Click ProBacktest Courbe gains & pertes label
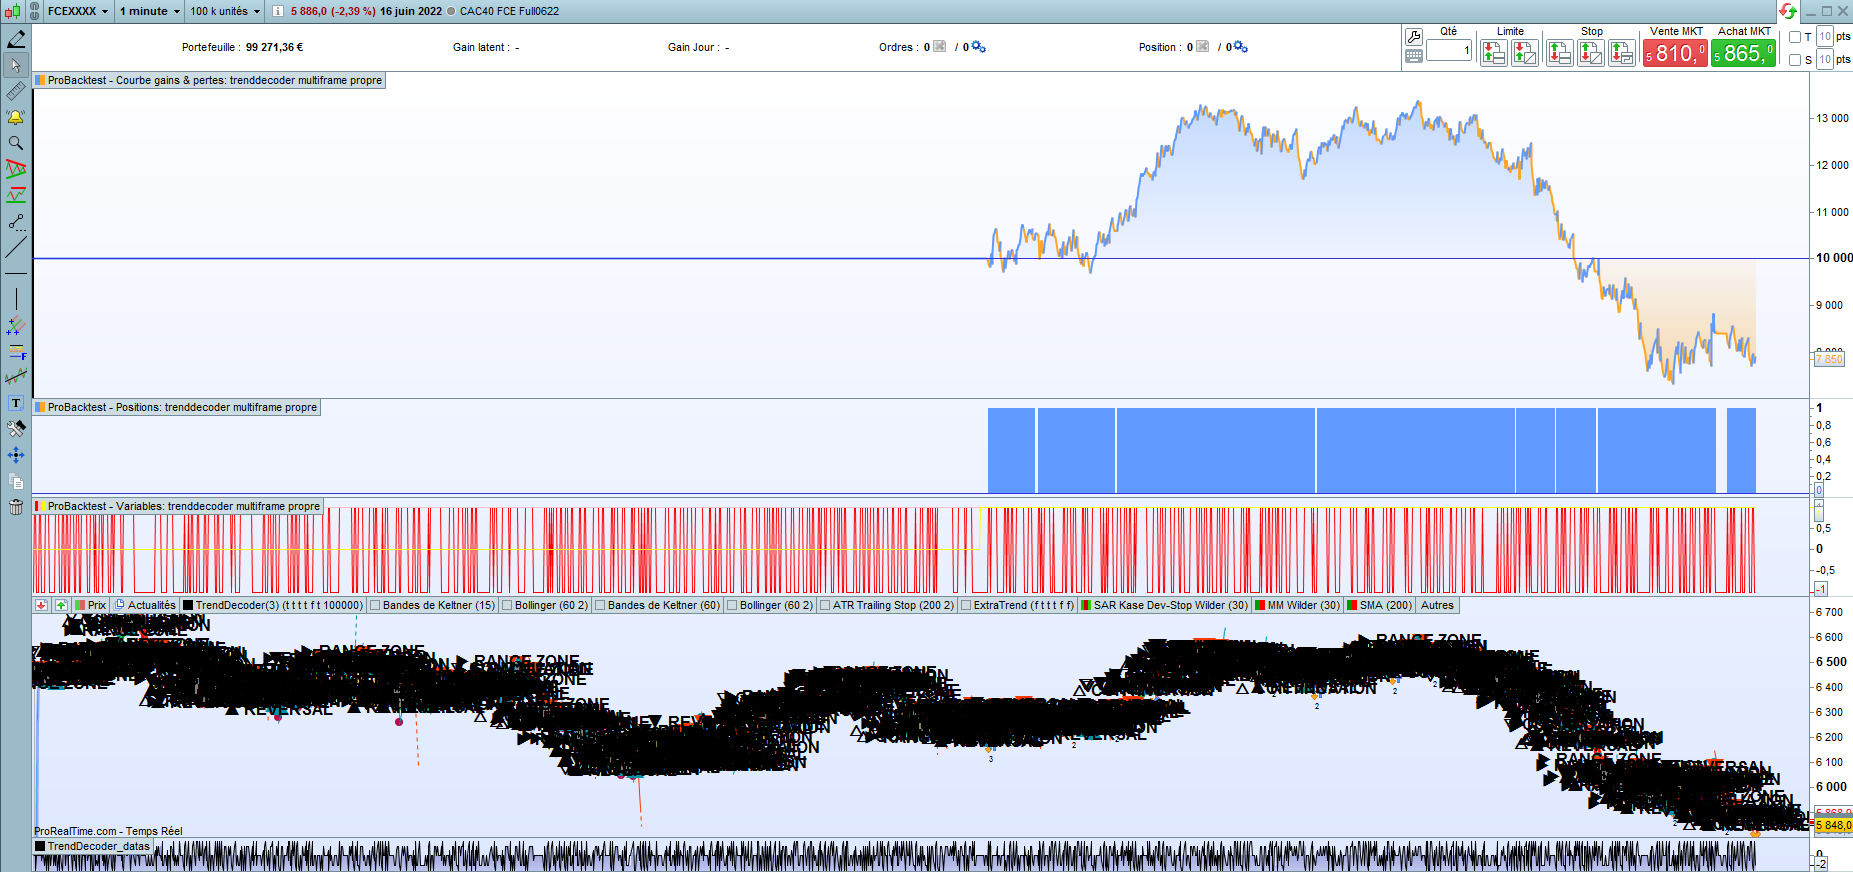This screenshot has height=872, width=1853. tap(209, 80)
